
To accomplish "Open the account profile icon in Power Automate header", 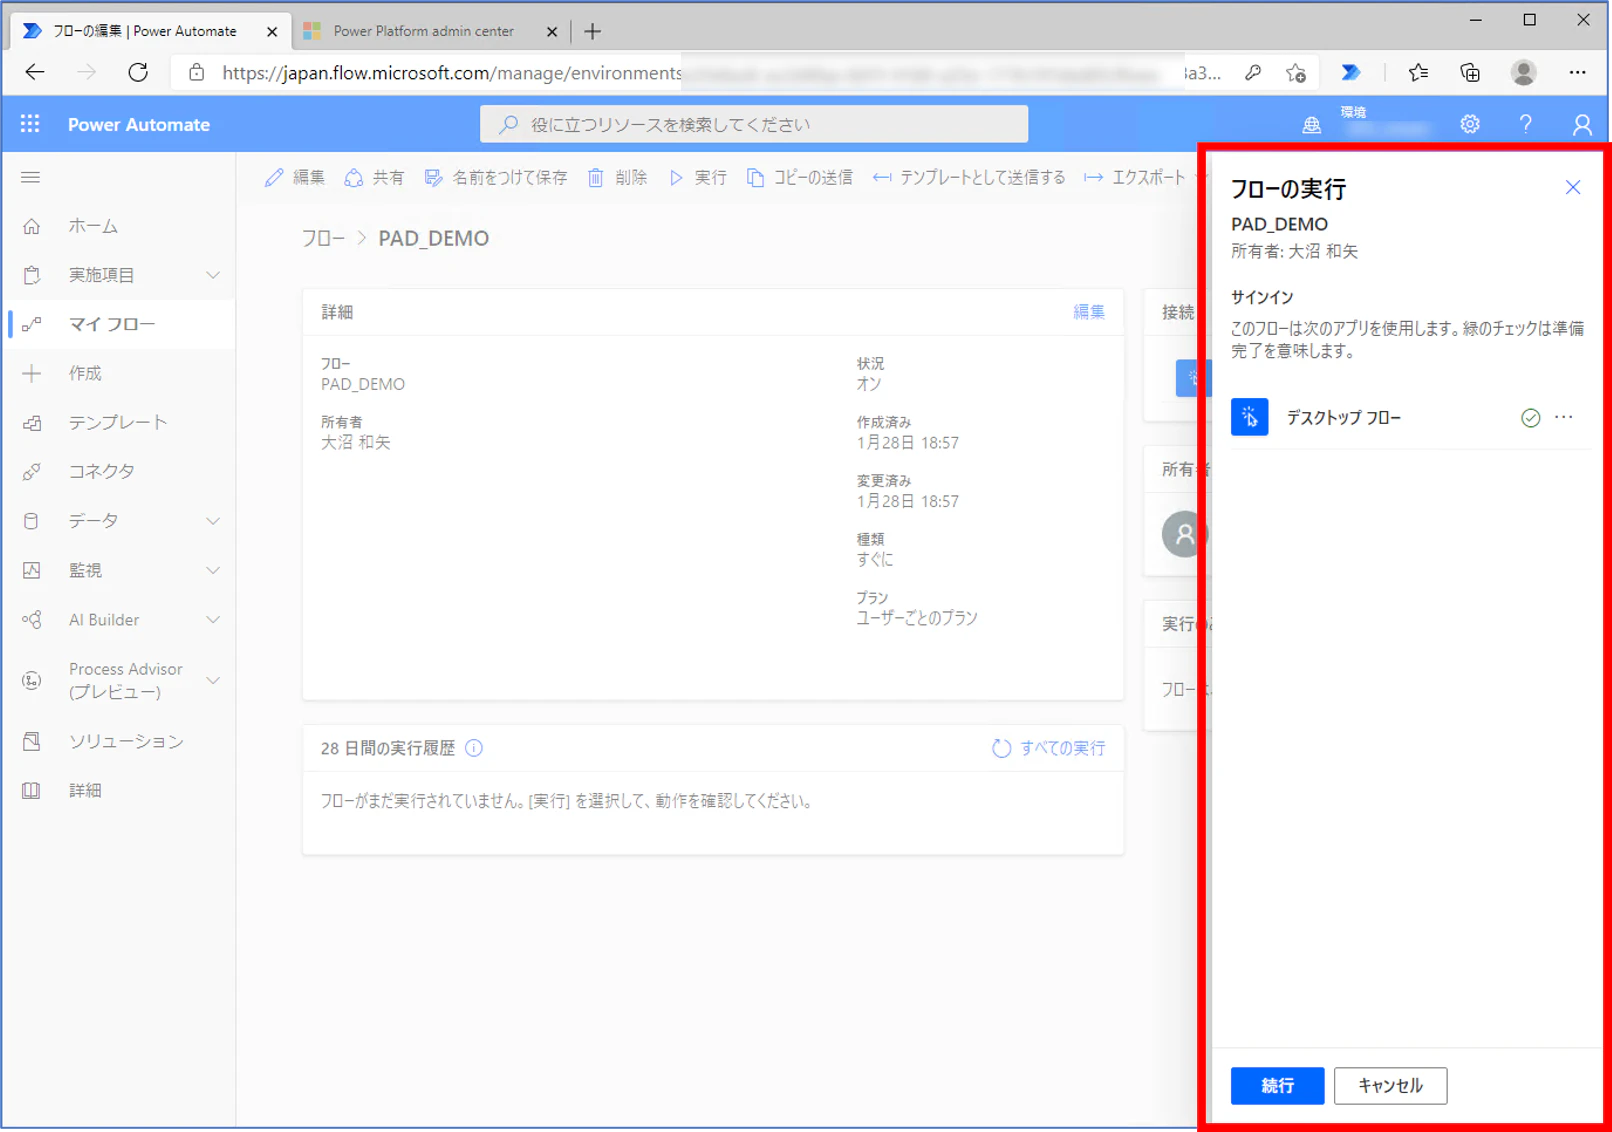I will tap(1581, 124).
